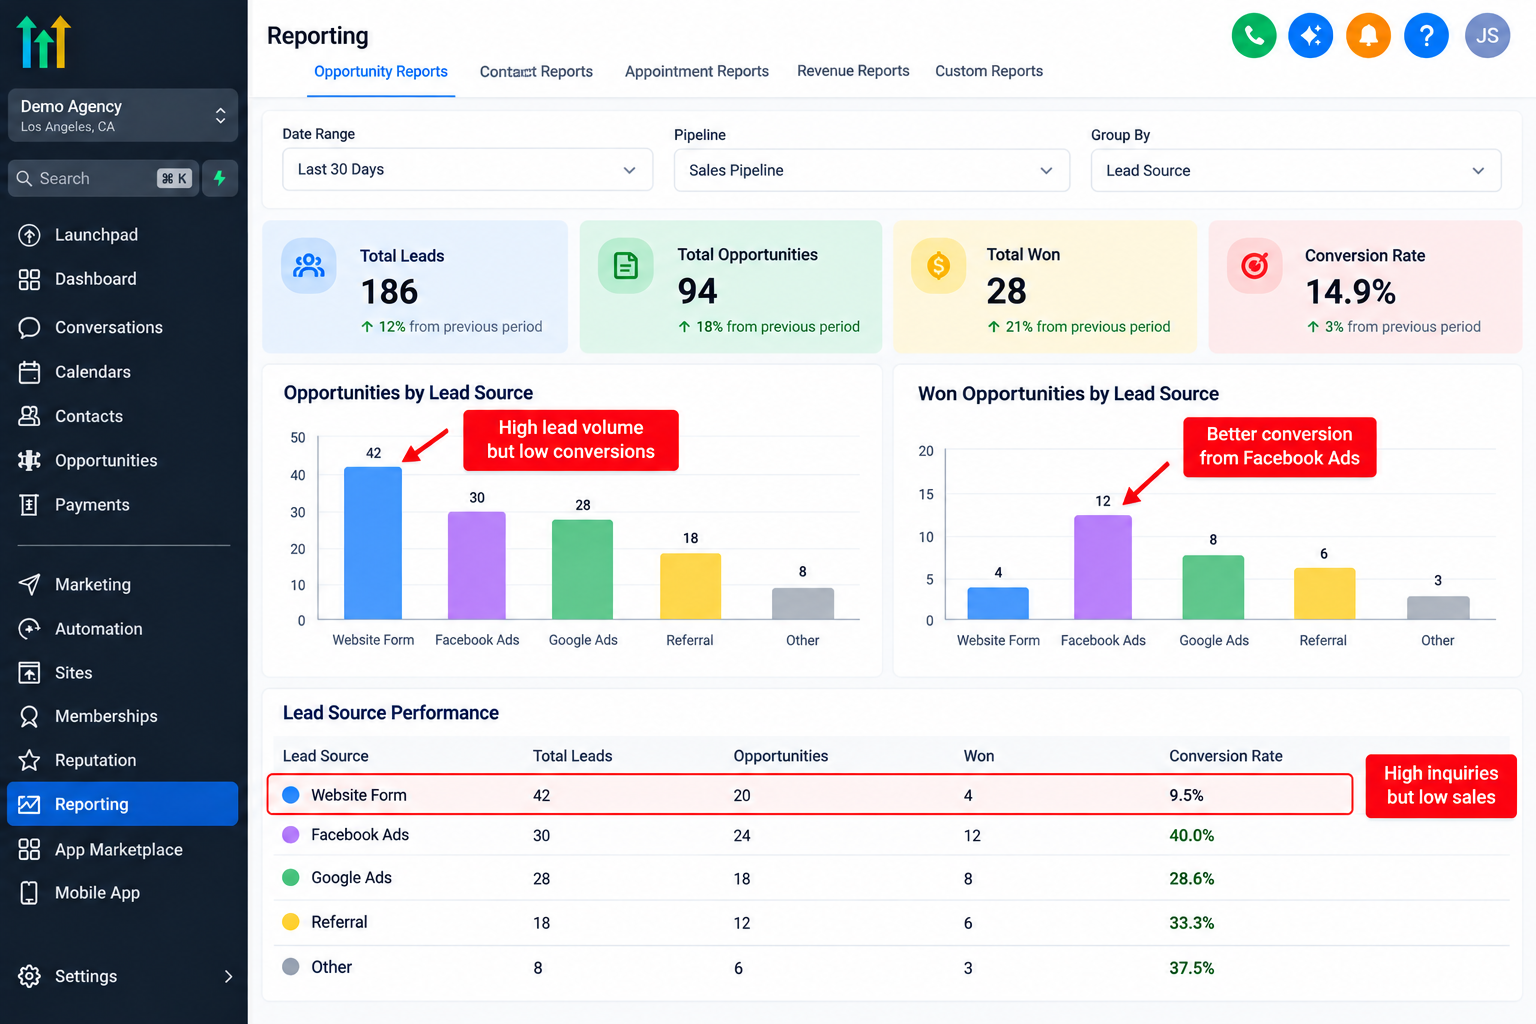Switch to Appointment Reports tab
Viewport: 1536px width, 1024px height.
point(697,72)
